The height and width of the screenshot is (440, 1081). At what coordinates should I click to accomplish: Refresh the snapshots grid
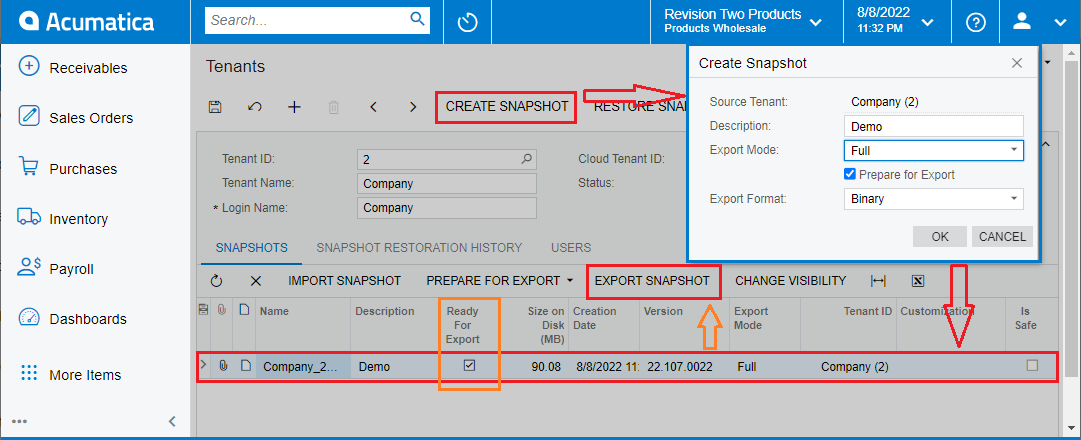coord(216,281)
